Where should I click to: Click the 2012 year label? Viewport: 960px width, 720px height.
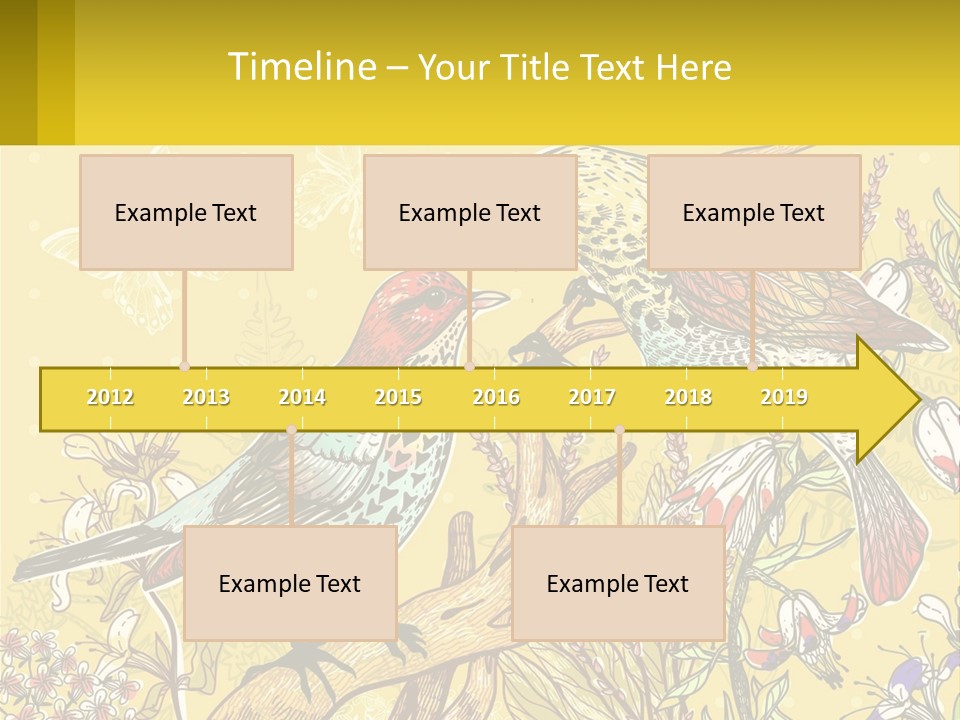110,397
